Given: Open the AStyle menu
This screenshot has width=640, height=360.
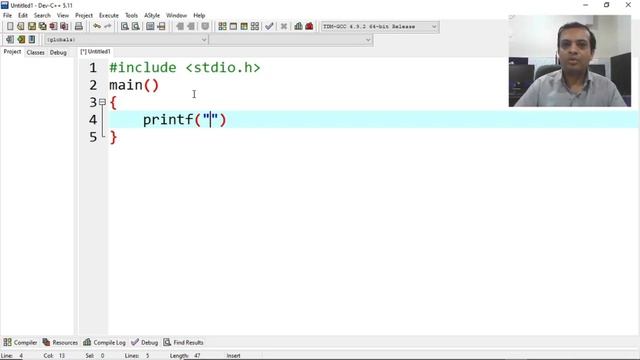Looking at the screenshot, I should [152, 16].
